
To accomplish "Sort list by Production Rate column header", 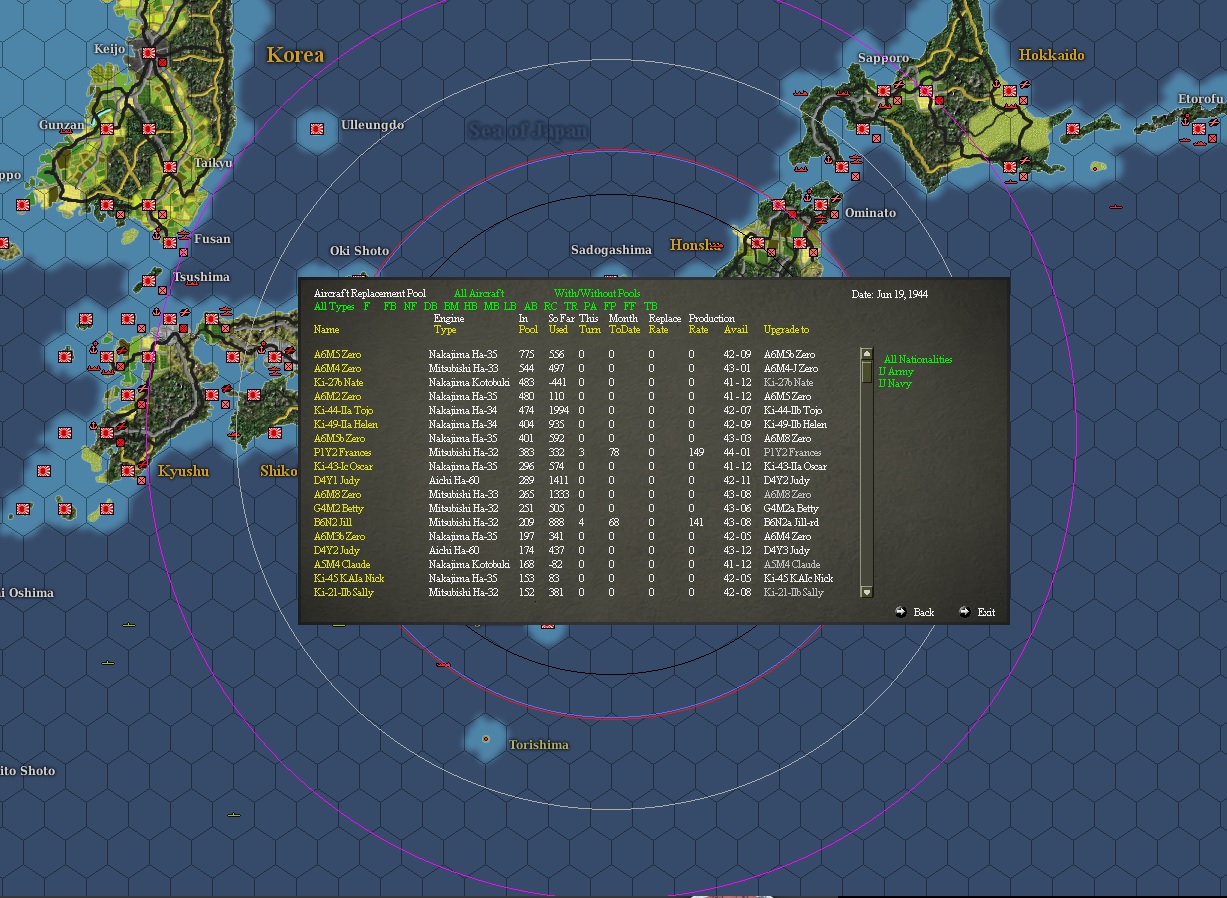I will click(711, 324).
